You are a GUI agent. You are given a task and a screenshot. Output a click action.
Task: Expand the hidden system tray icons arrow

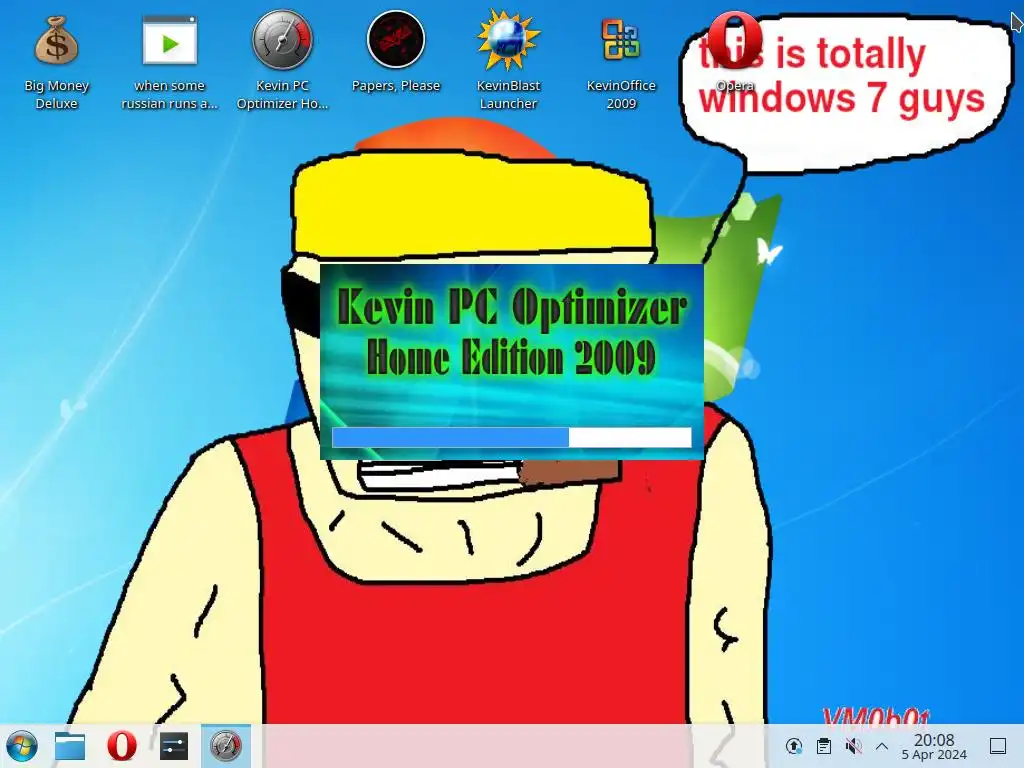882,746
